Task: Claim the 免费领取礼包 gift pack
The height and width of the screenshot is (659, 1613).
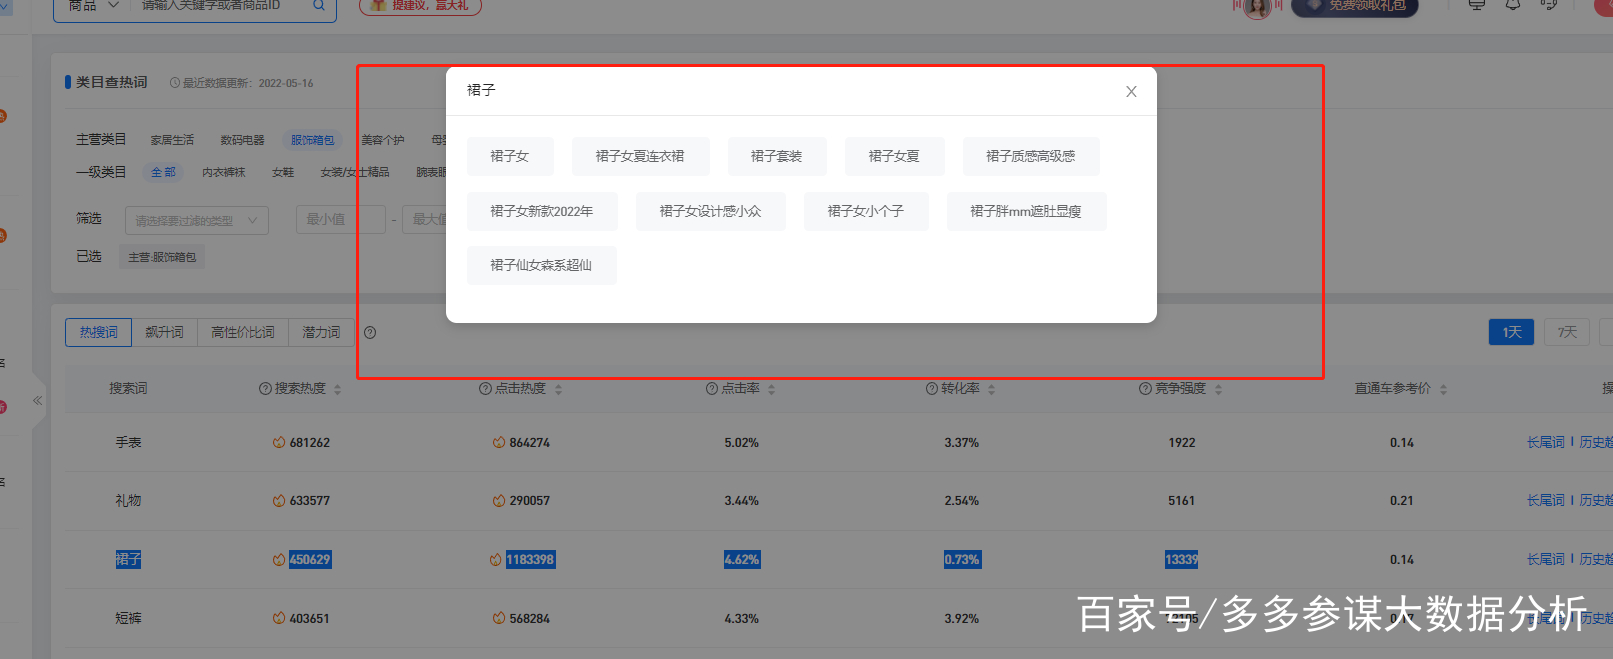Action: pyautogui.click(x=1355, y=6)
